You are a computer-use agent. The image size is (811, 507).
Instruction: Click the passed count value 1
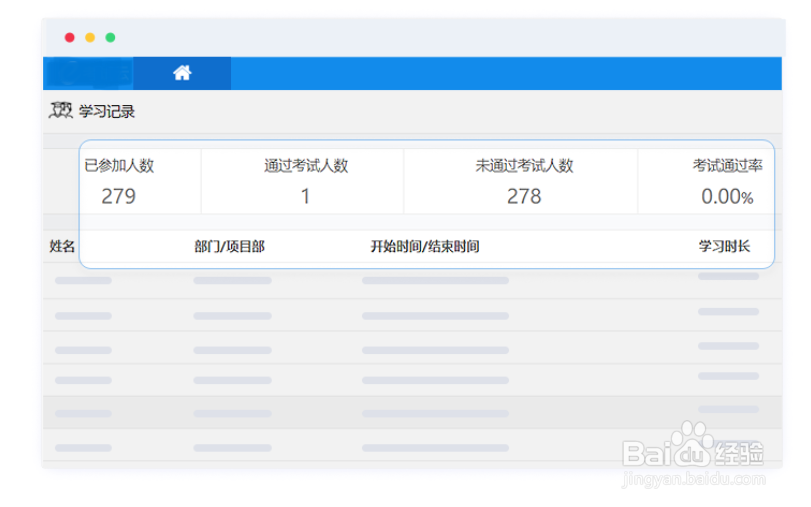pyautogui.click(x=306, y=197)
